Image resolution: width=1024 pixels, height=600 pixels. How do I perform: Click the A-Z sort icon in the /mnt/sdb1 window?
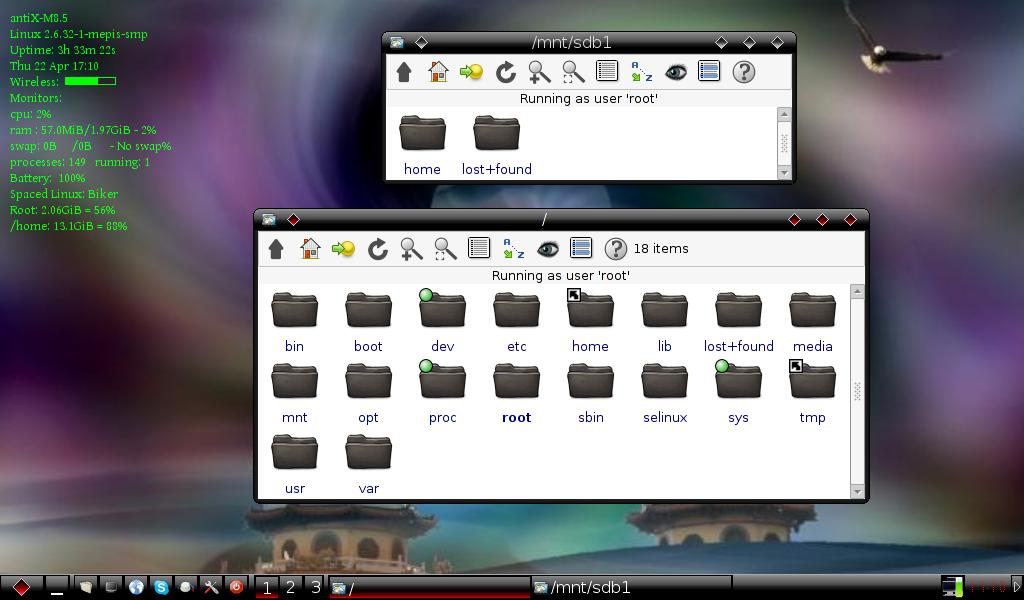pyautogui.click(x=641, y=72)
